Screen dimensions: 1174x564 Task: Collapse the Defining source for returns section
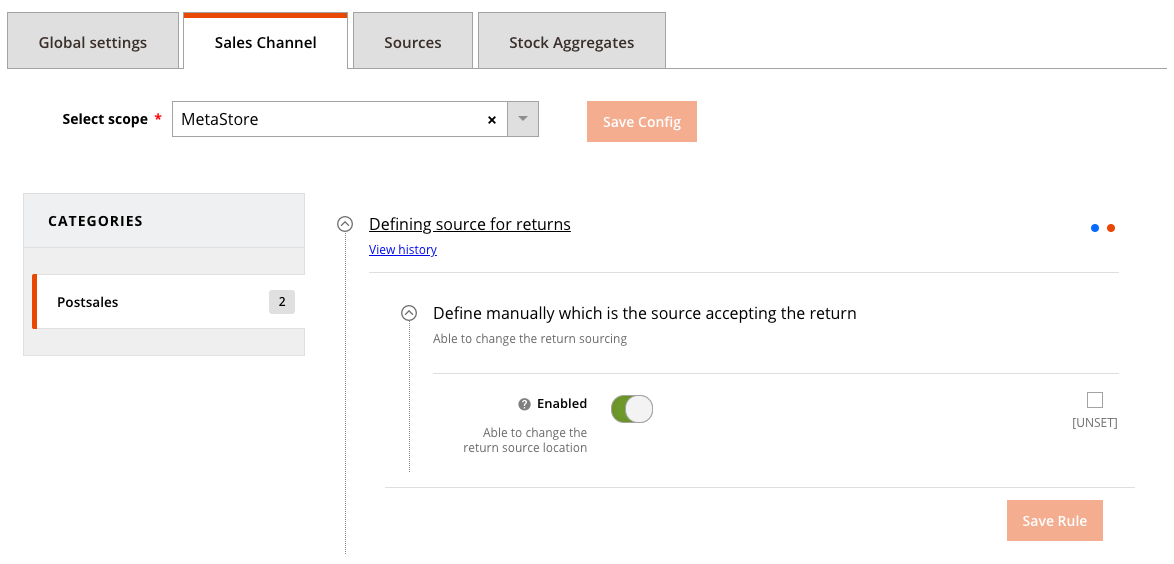point(344,224)
